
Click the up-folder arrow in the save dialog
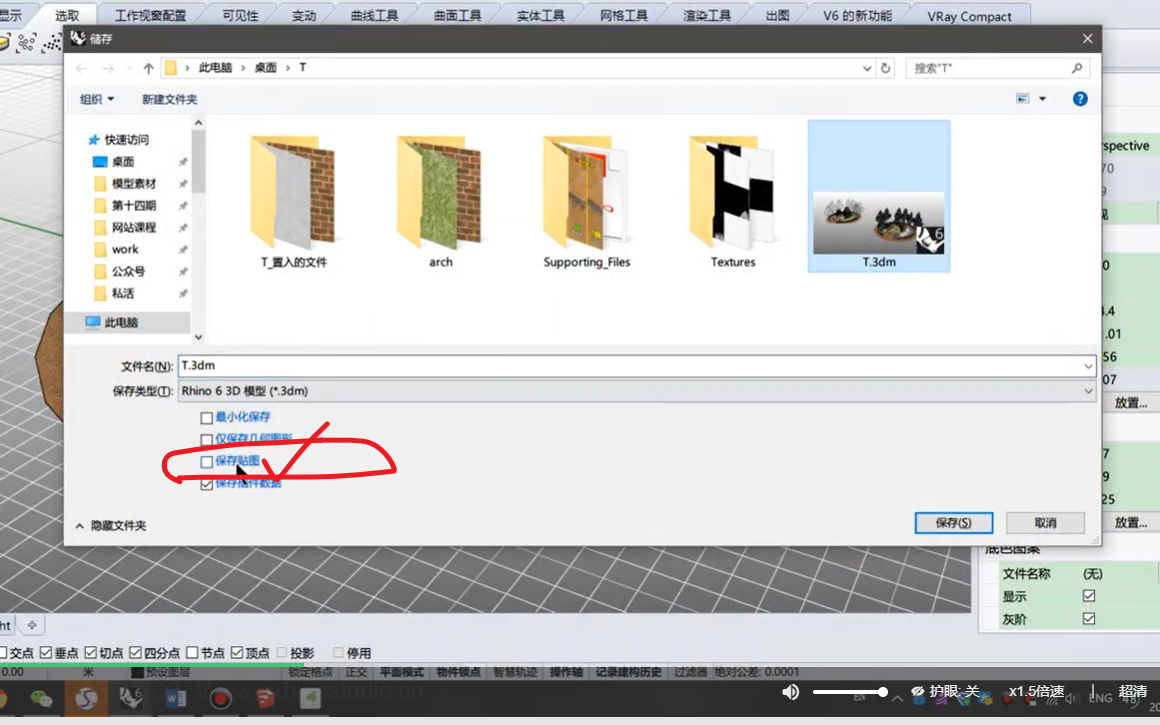coord(148,68)
